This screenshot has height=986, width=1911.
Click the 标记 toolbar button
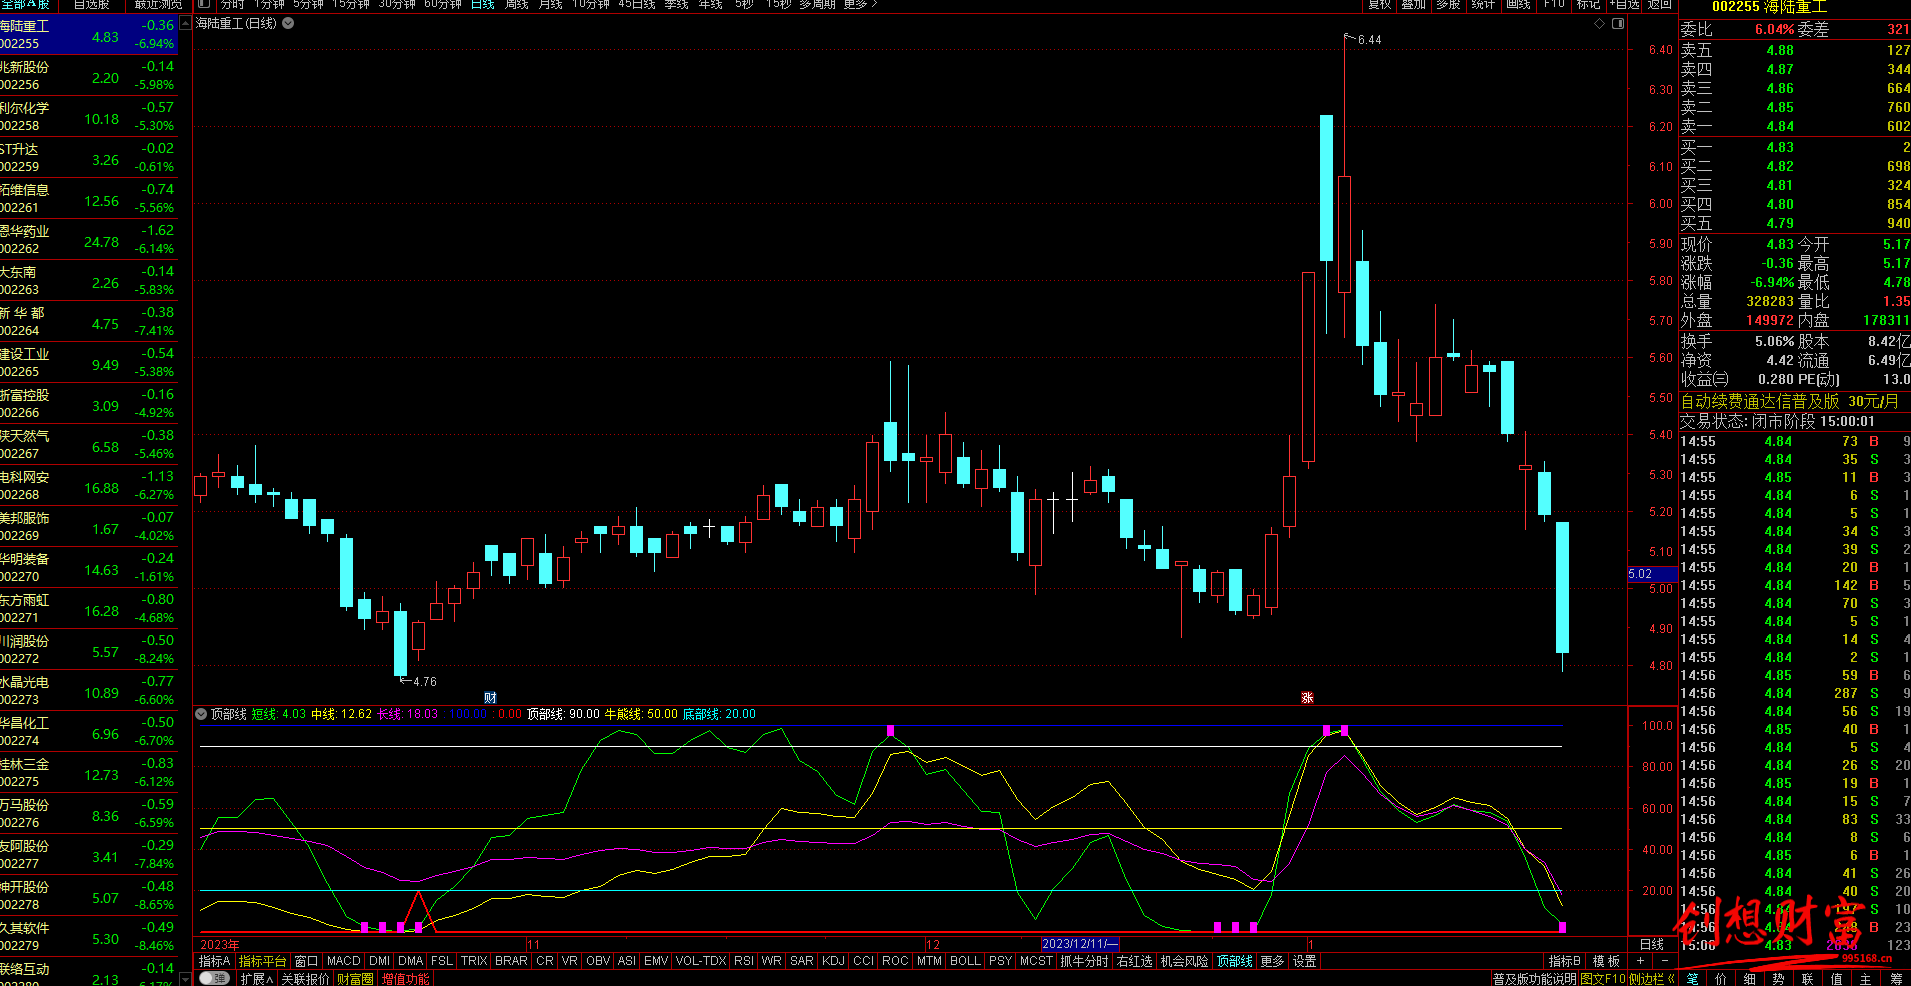pos(1589,4)
